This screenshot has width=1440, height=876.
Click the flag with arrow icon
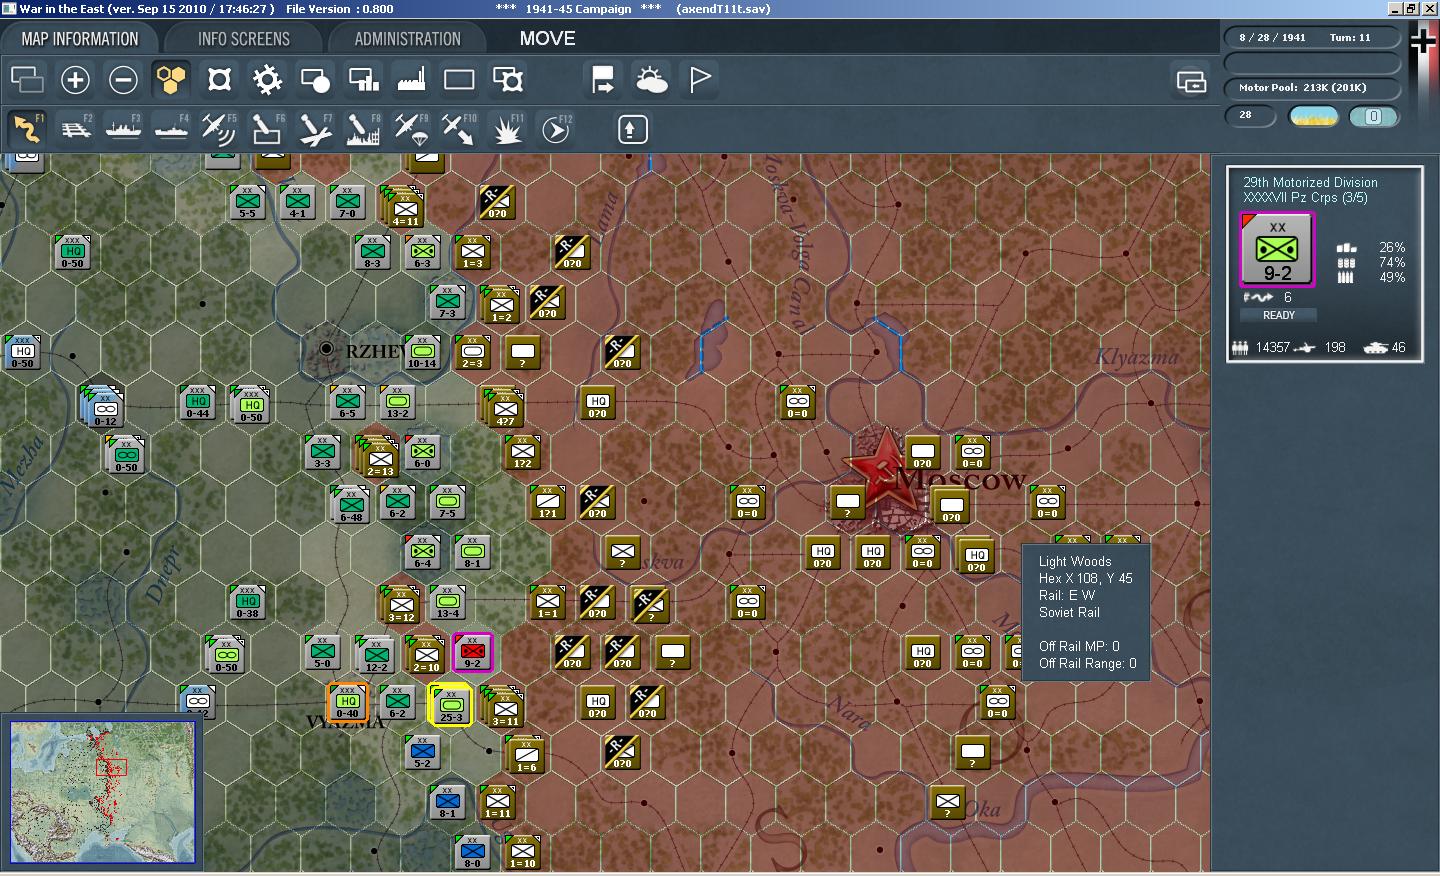coord(603,80)
